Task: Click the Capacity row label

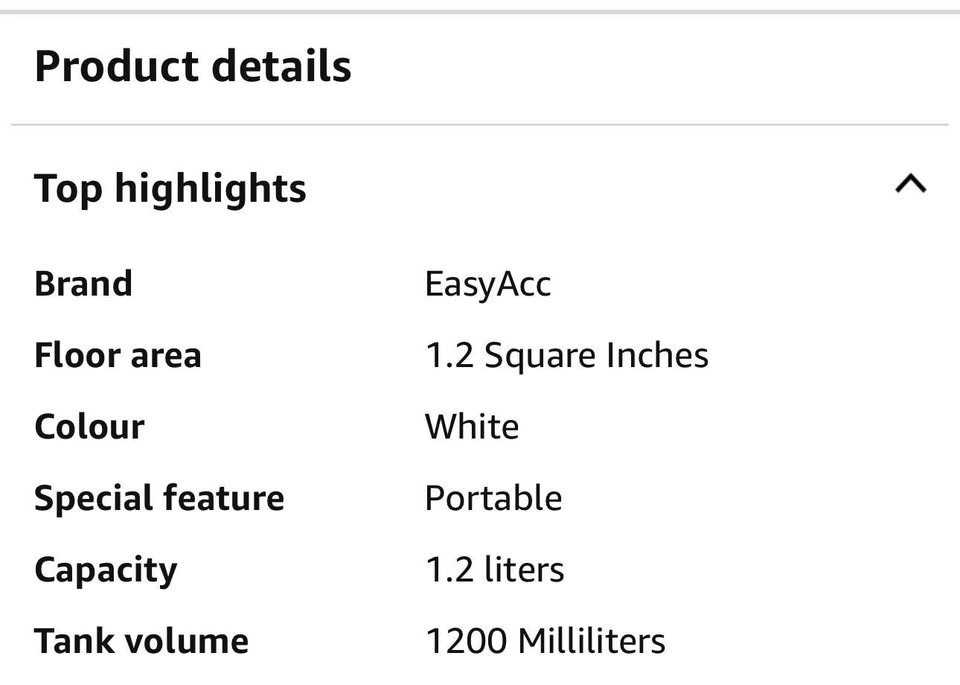Action: 105,570
